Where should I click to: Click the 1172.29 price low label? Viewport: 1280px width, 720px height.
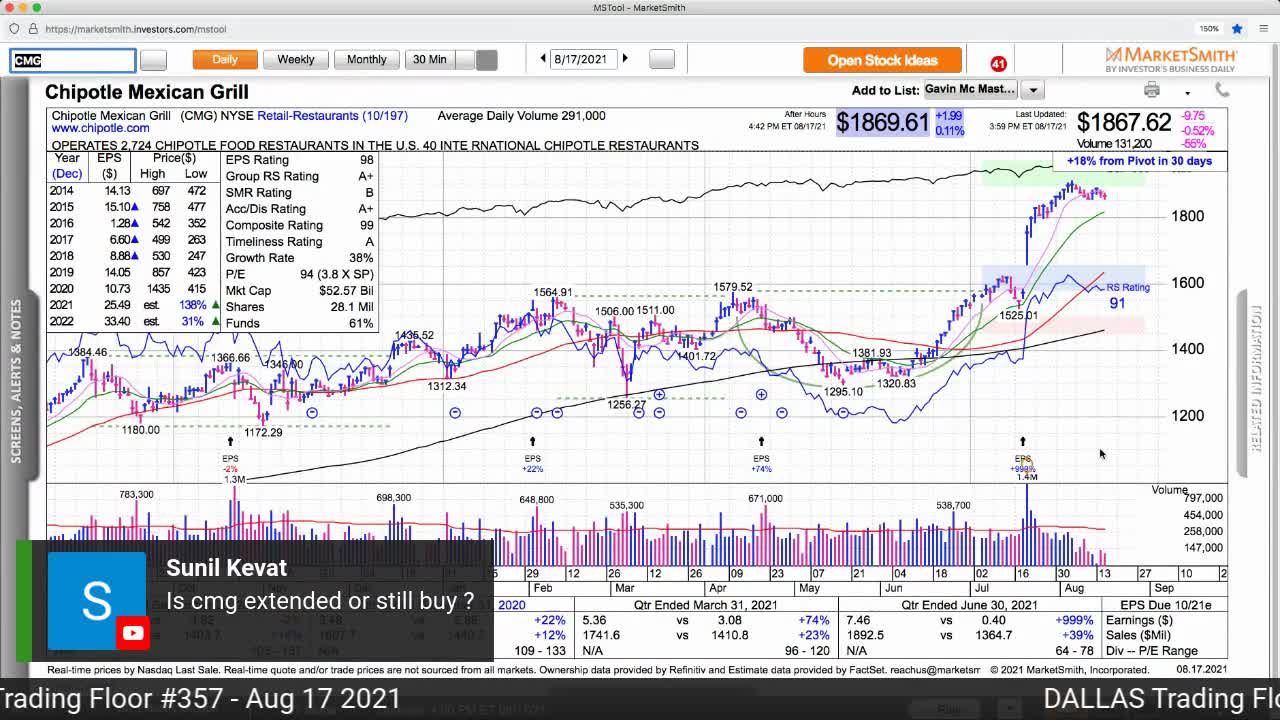point(263,432)
